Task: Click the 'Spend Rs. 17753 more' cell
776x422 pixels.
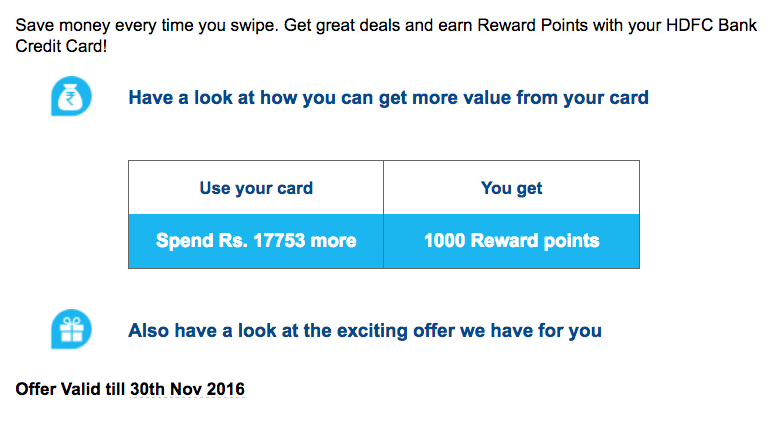Action: click(256, 241)
